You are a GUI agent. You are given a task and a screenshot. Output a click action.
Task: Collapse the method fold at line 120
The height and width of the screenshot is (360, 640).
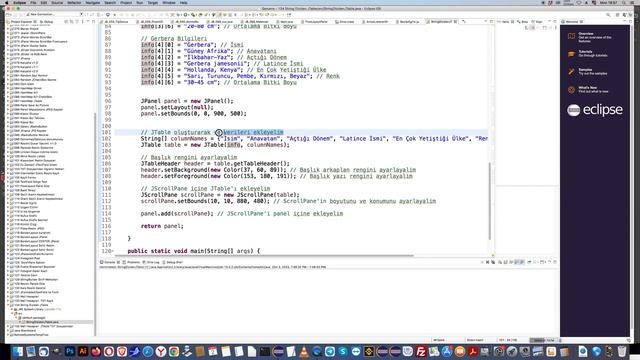tap(113, 251)
